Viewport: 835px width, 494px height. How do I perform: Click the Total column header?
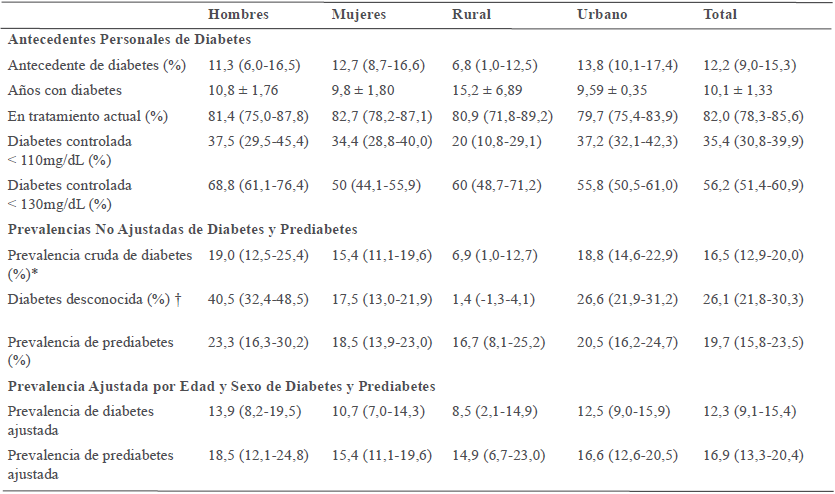click(719, 14)
